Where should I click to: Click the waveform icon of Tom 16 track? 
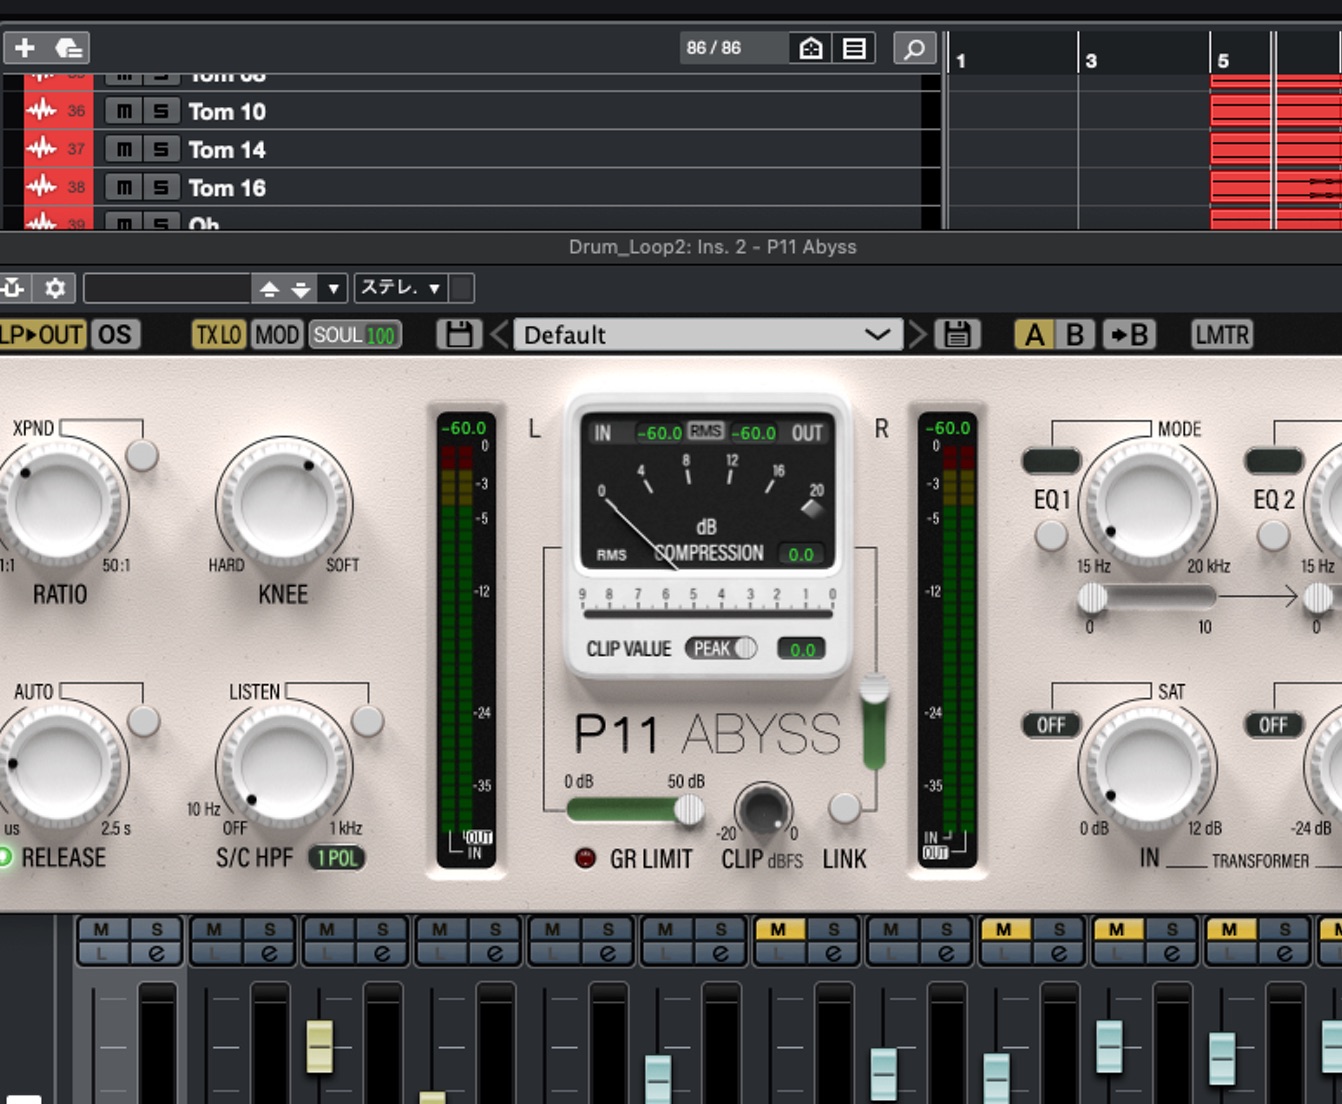pos(41,186)
